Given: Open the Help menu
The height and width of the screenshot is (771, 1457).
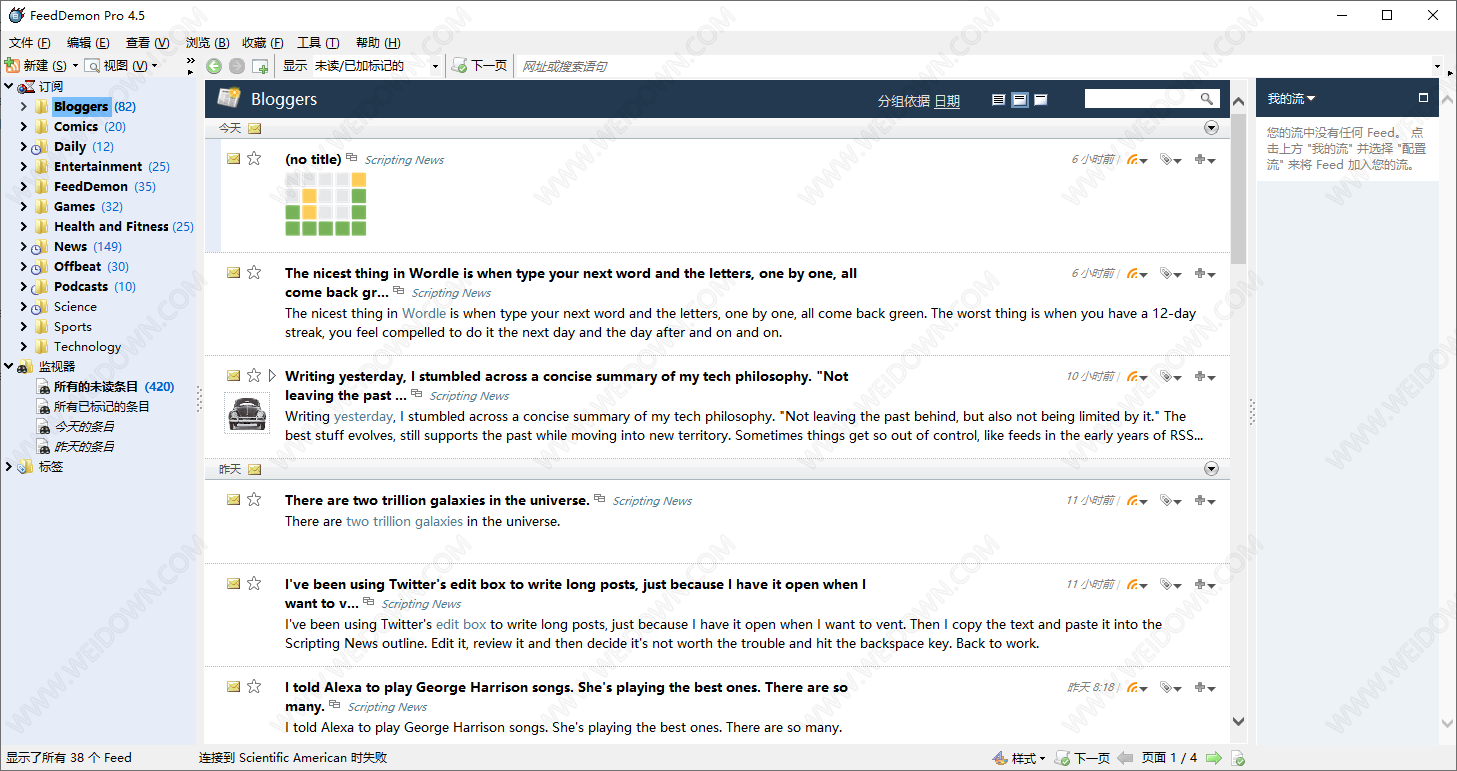Looking at the screenshot, I should click(378, 43).
